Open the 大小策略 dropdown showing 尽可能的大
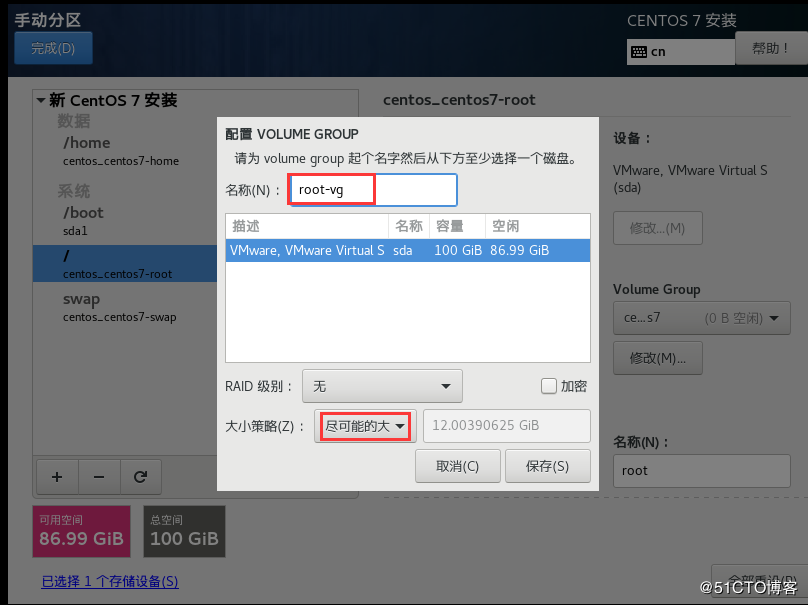The width and height of the screenshot is (808, 605). click(365, 426)
